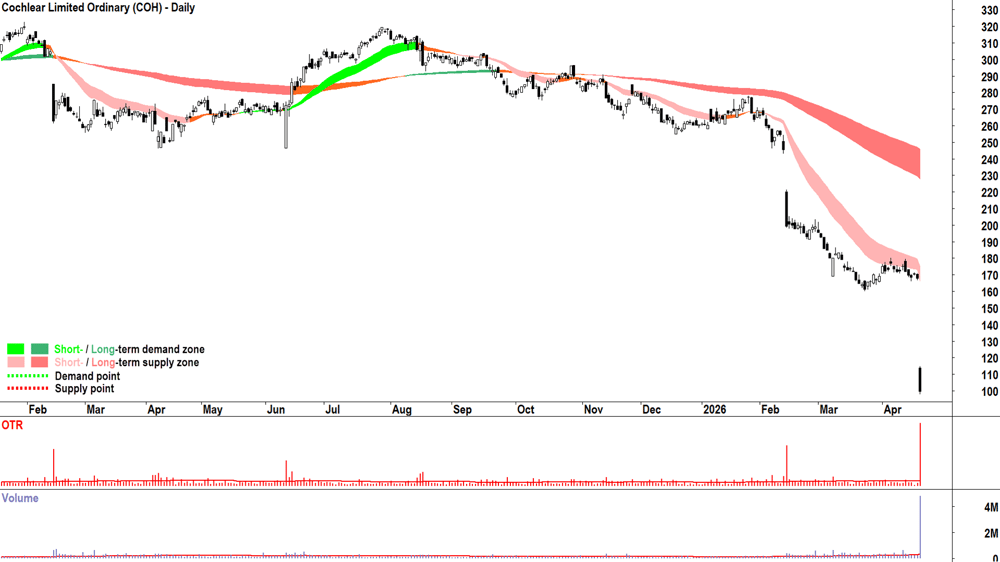This screenshot has width=1000, height=562.
Task: Click the bright green short-term demand swatch
Action: [x=16, y=349]
